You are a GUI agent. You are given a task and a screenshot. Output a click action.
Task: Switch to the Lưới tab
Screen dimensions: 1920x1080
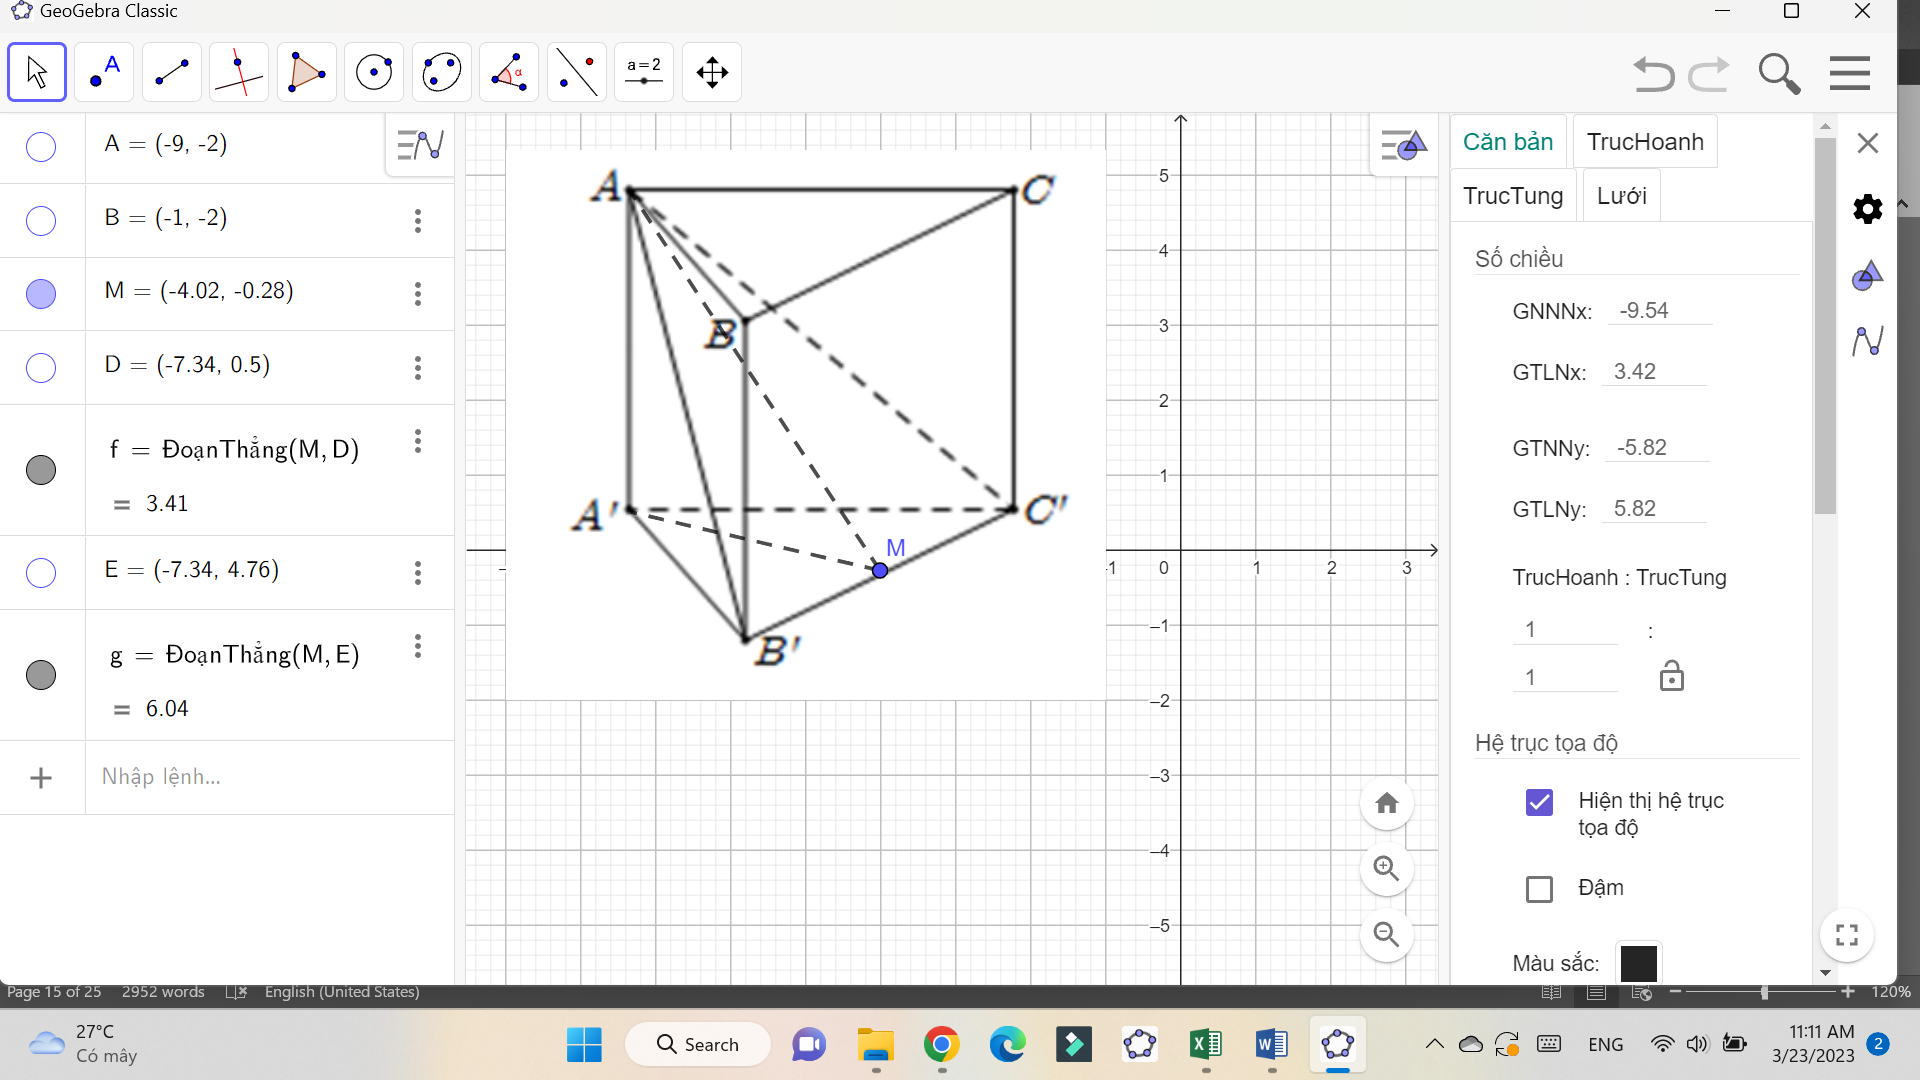(1621, 196)
